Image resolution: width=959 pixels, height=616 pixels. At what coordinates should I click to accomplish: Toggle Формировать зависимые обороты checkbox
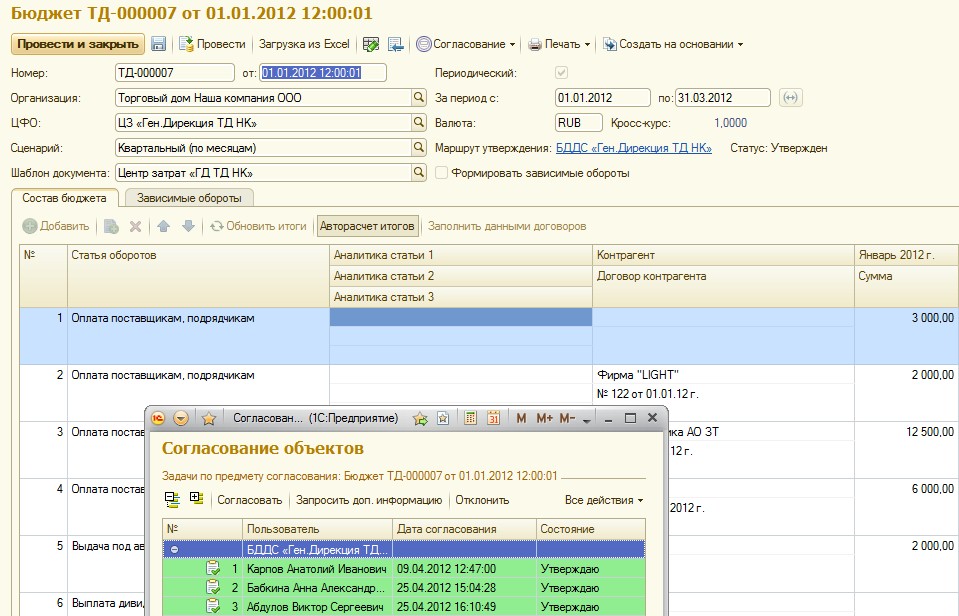point(442,173)
